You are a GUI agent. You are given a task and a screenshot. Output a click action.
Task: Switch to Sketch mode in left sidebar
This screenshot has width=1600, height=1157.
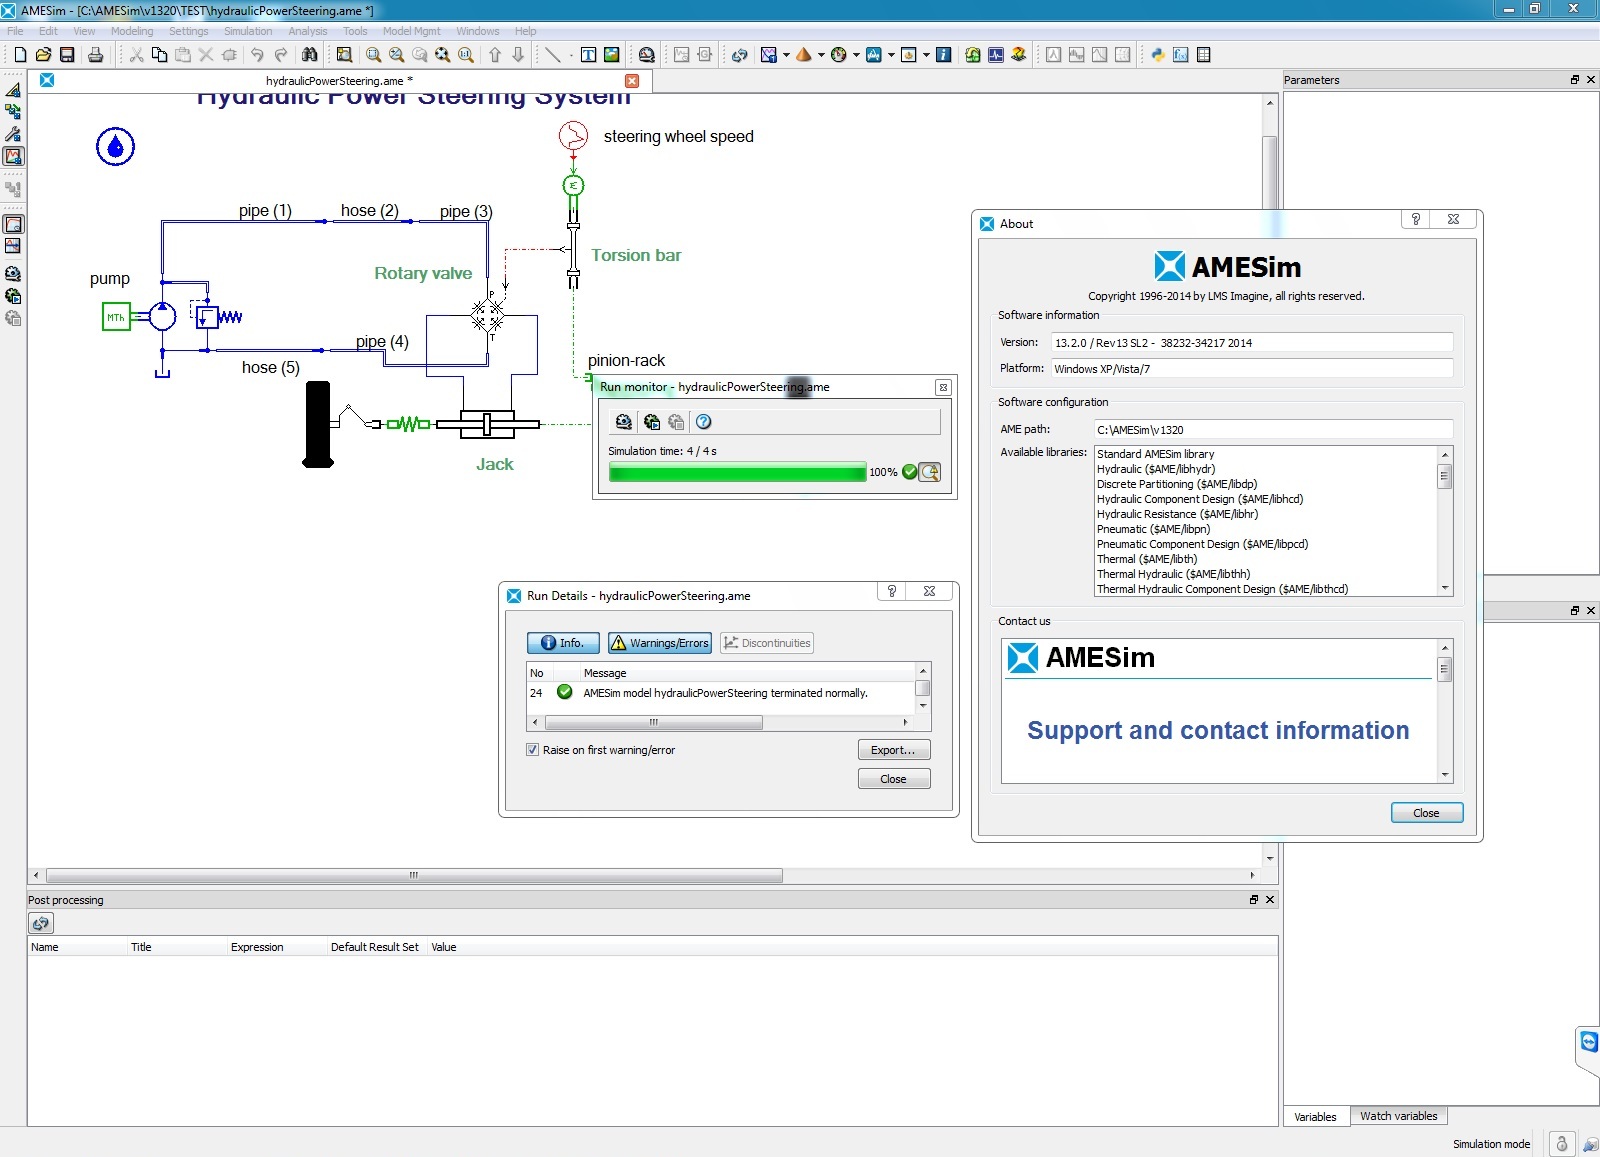coord(13,90)
